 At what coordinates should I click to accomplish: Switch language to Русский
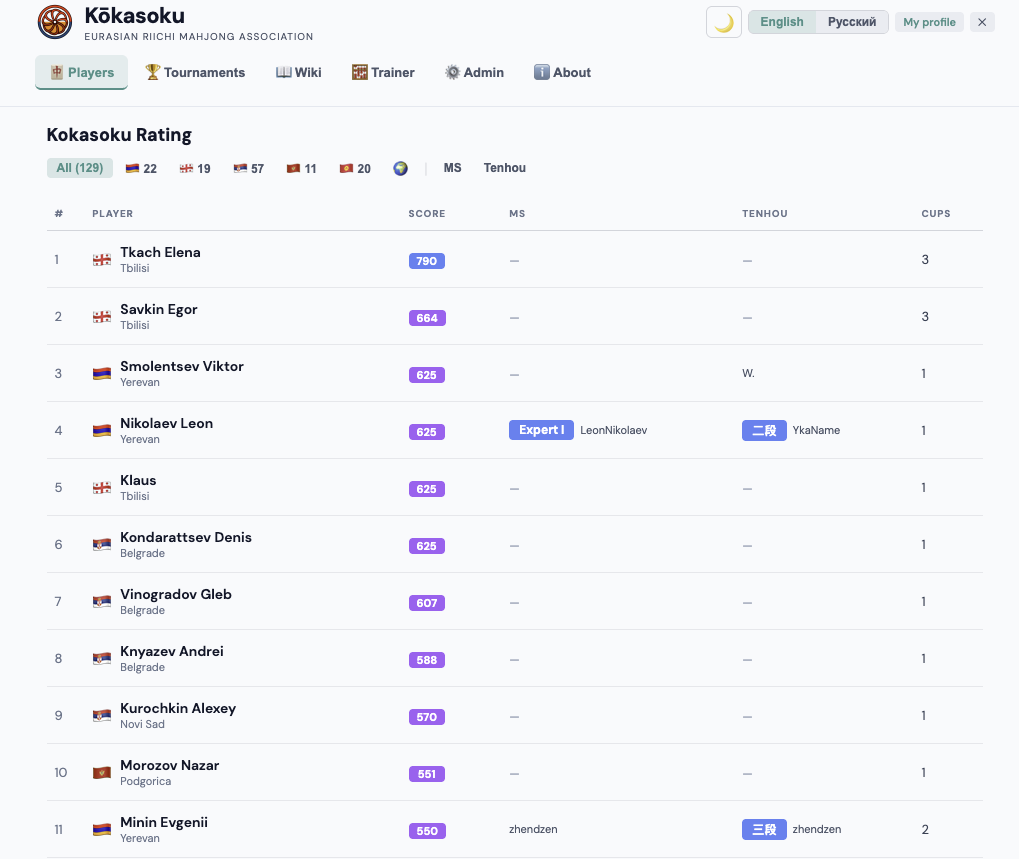click(851, 22)
